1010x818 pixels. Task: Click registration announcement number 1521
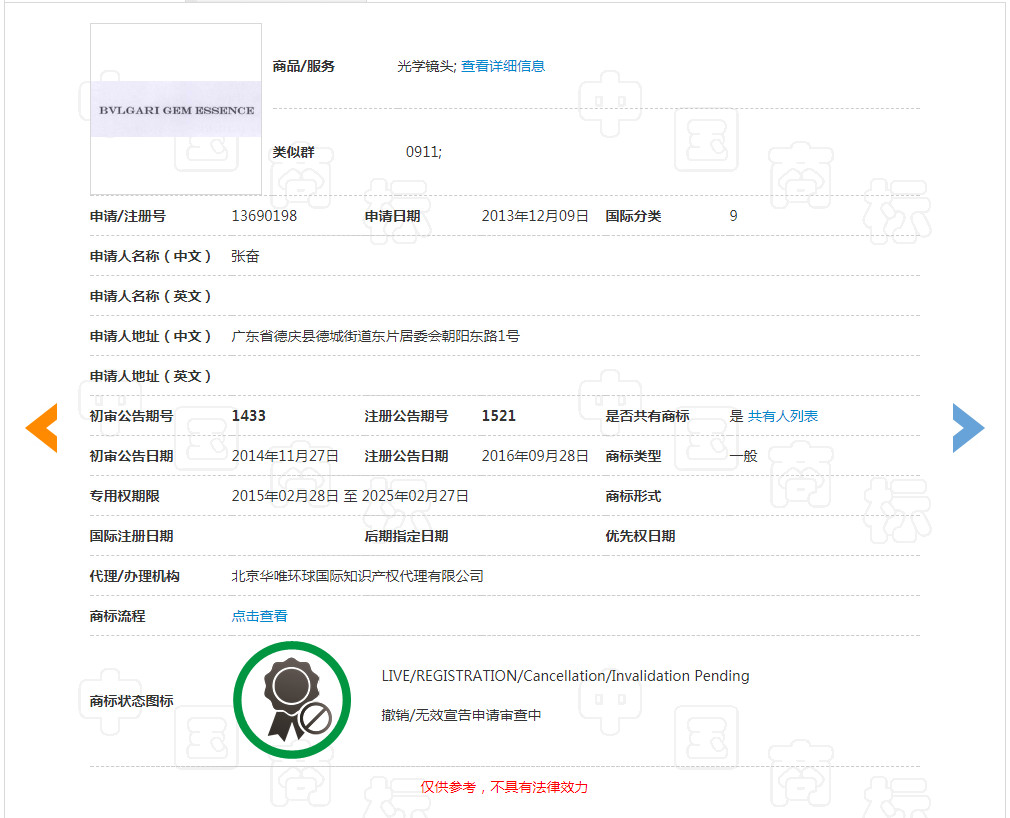[499, 416]
